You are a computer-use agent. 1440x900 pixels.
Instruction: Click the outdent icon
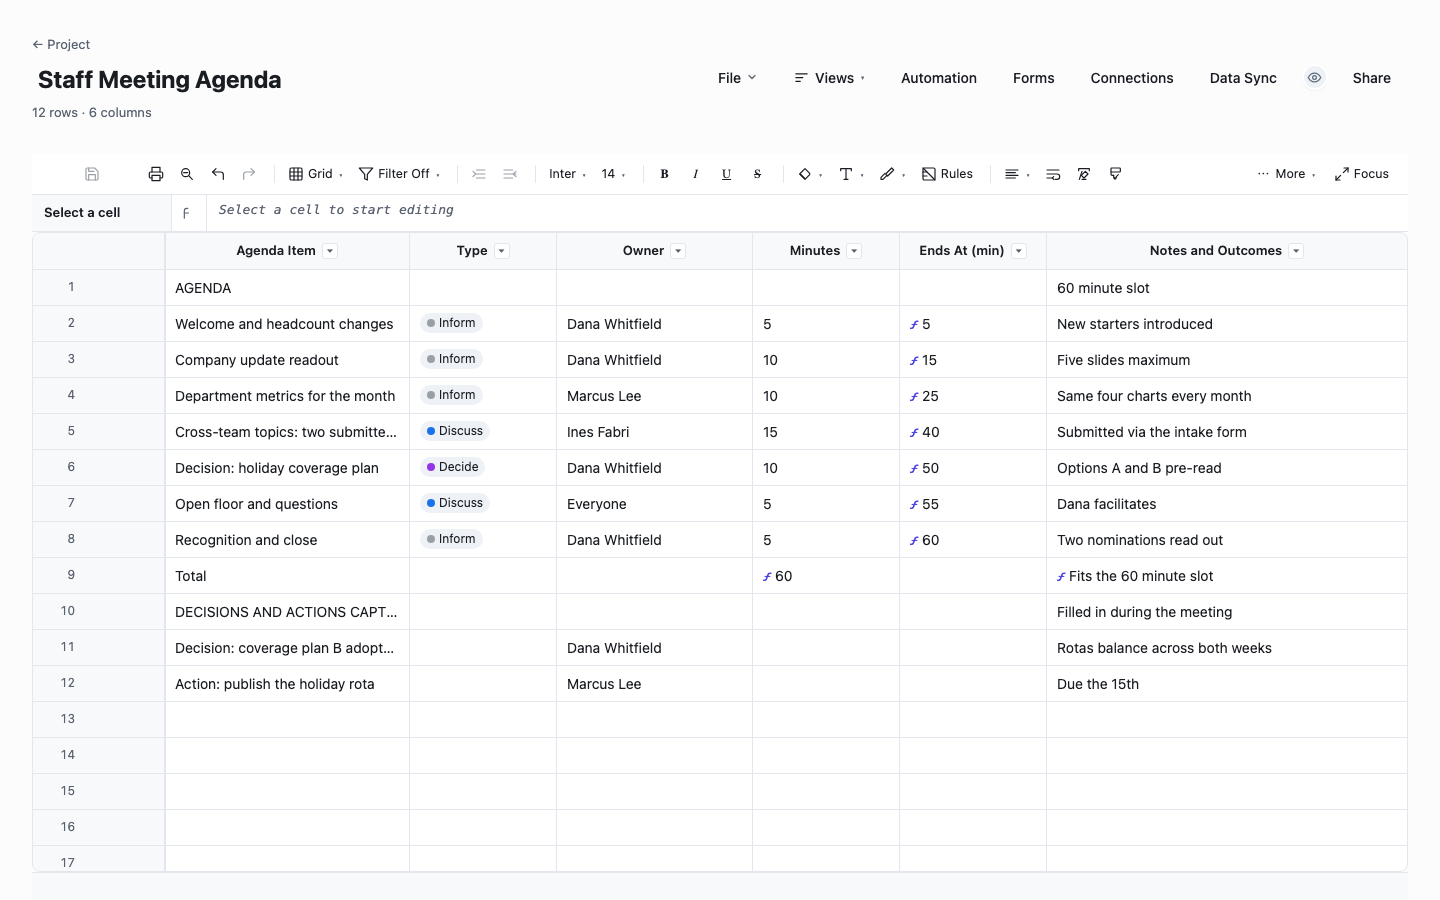(510, 174)
